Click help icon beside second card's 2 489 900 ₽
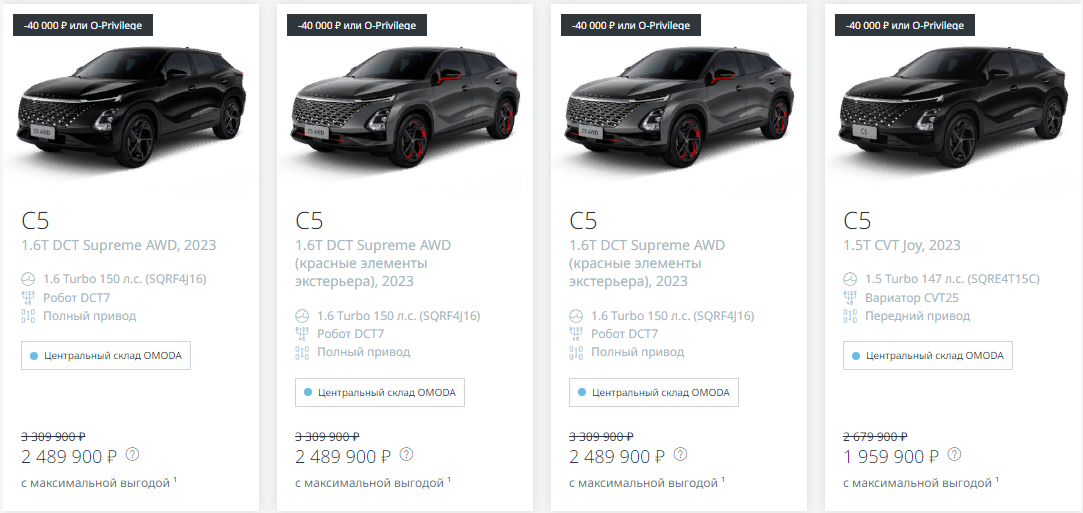1083x513 pixels. (x=407, y=454)
